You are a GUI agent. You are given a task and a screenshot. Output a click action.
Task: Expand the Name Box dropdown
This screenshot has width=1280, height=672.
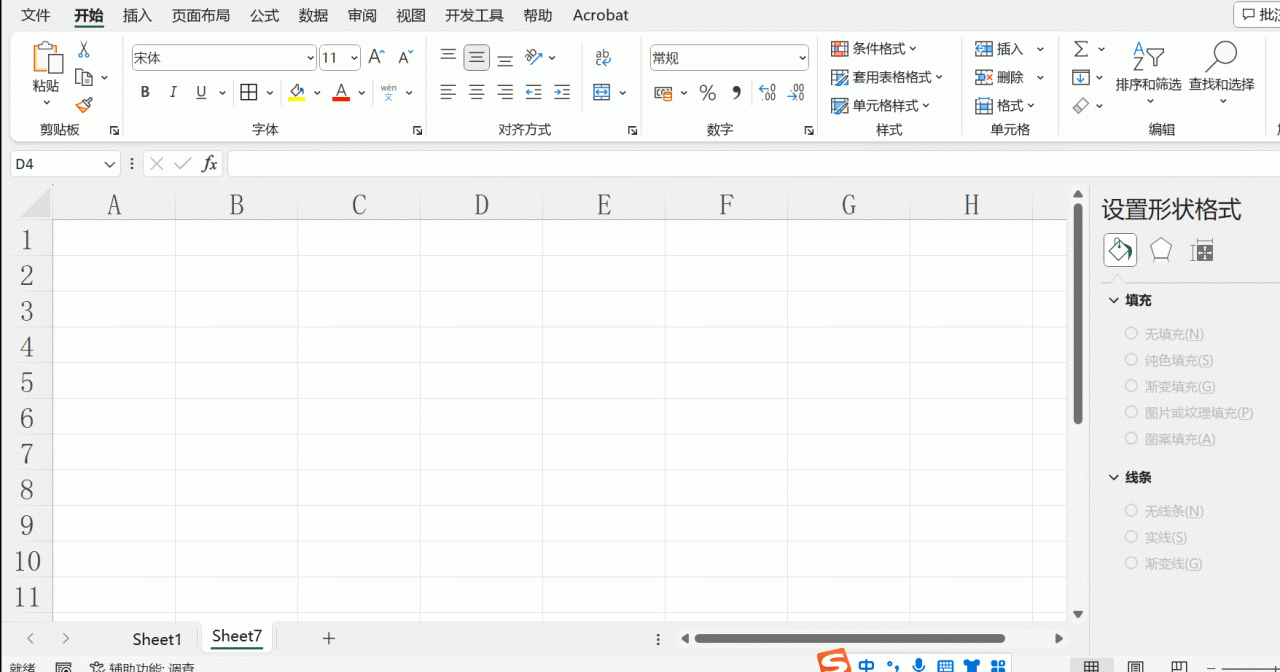110,164
